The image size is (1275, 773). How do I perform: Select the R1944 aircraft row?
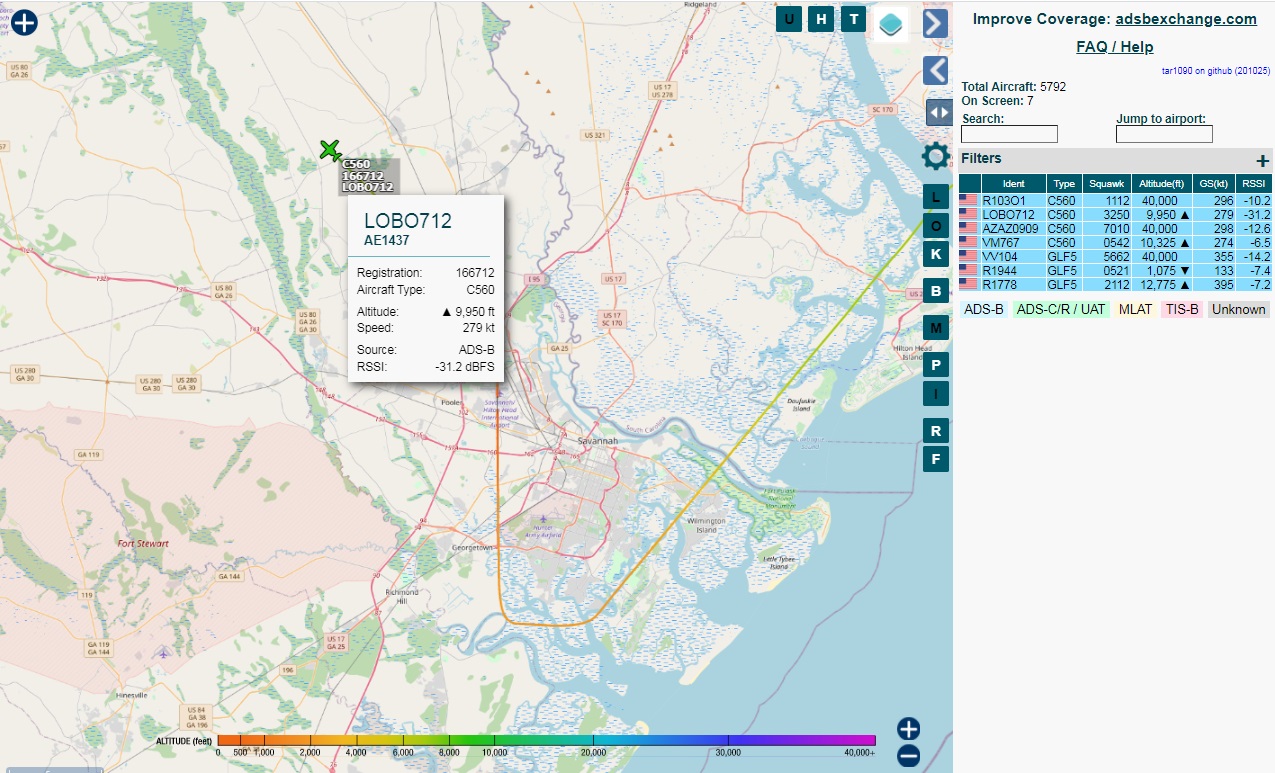tap(1115, 271)
